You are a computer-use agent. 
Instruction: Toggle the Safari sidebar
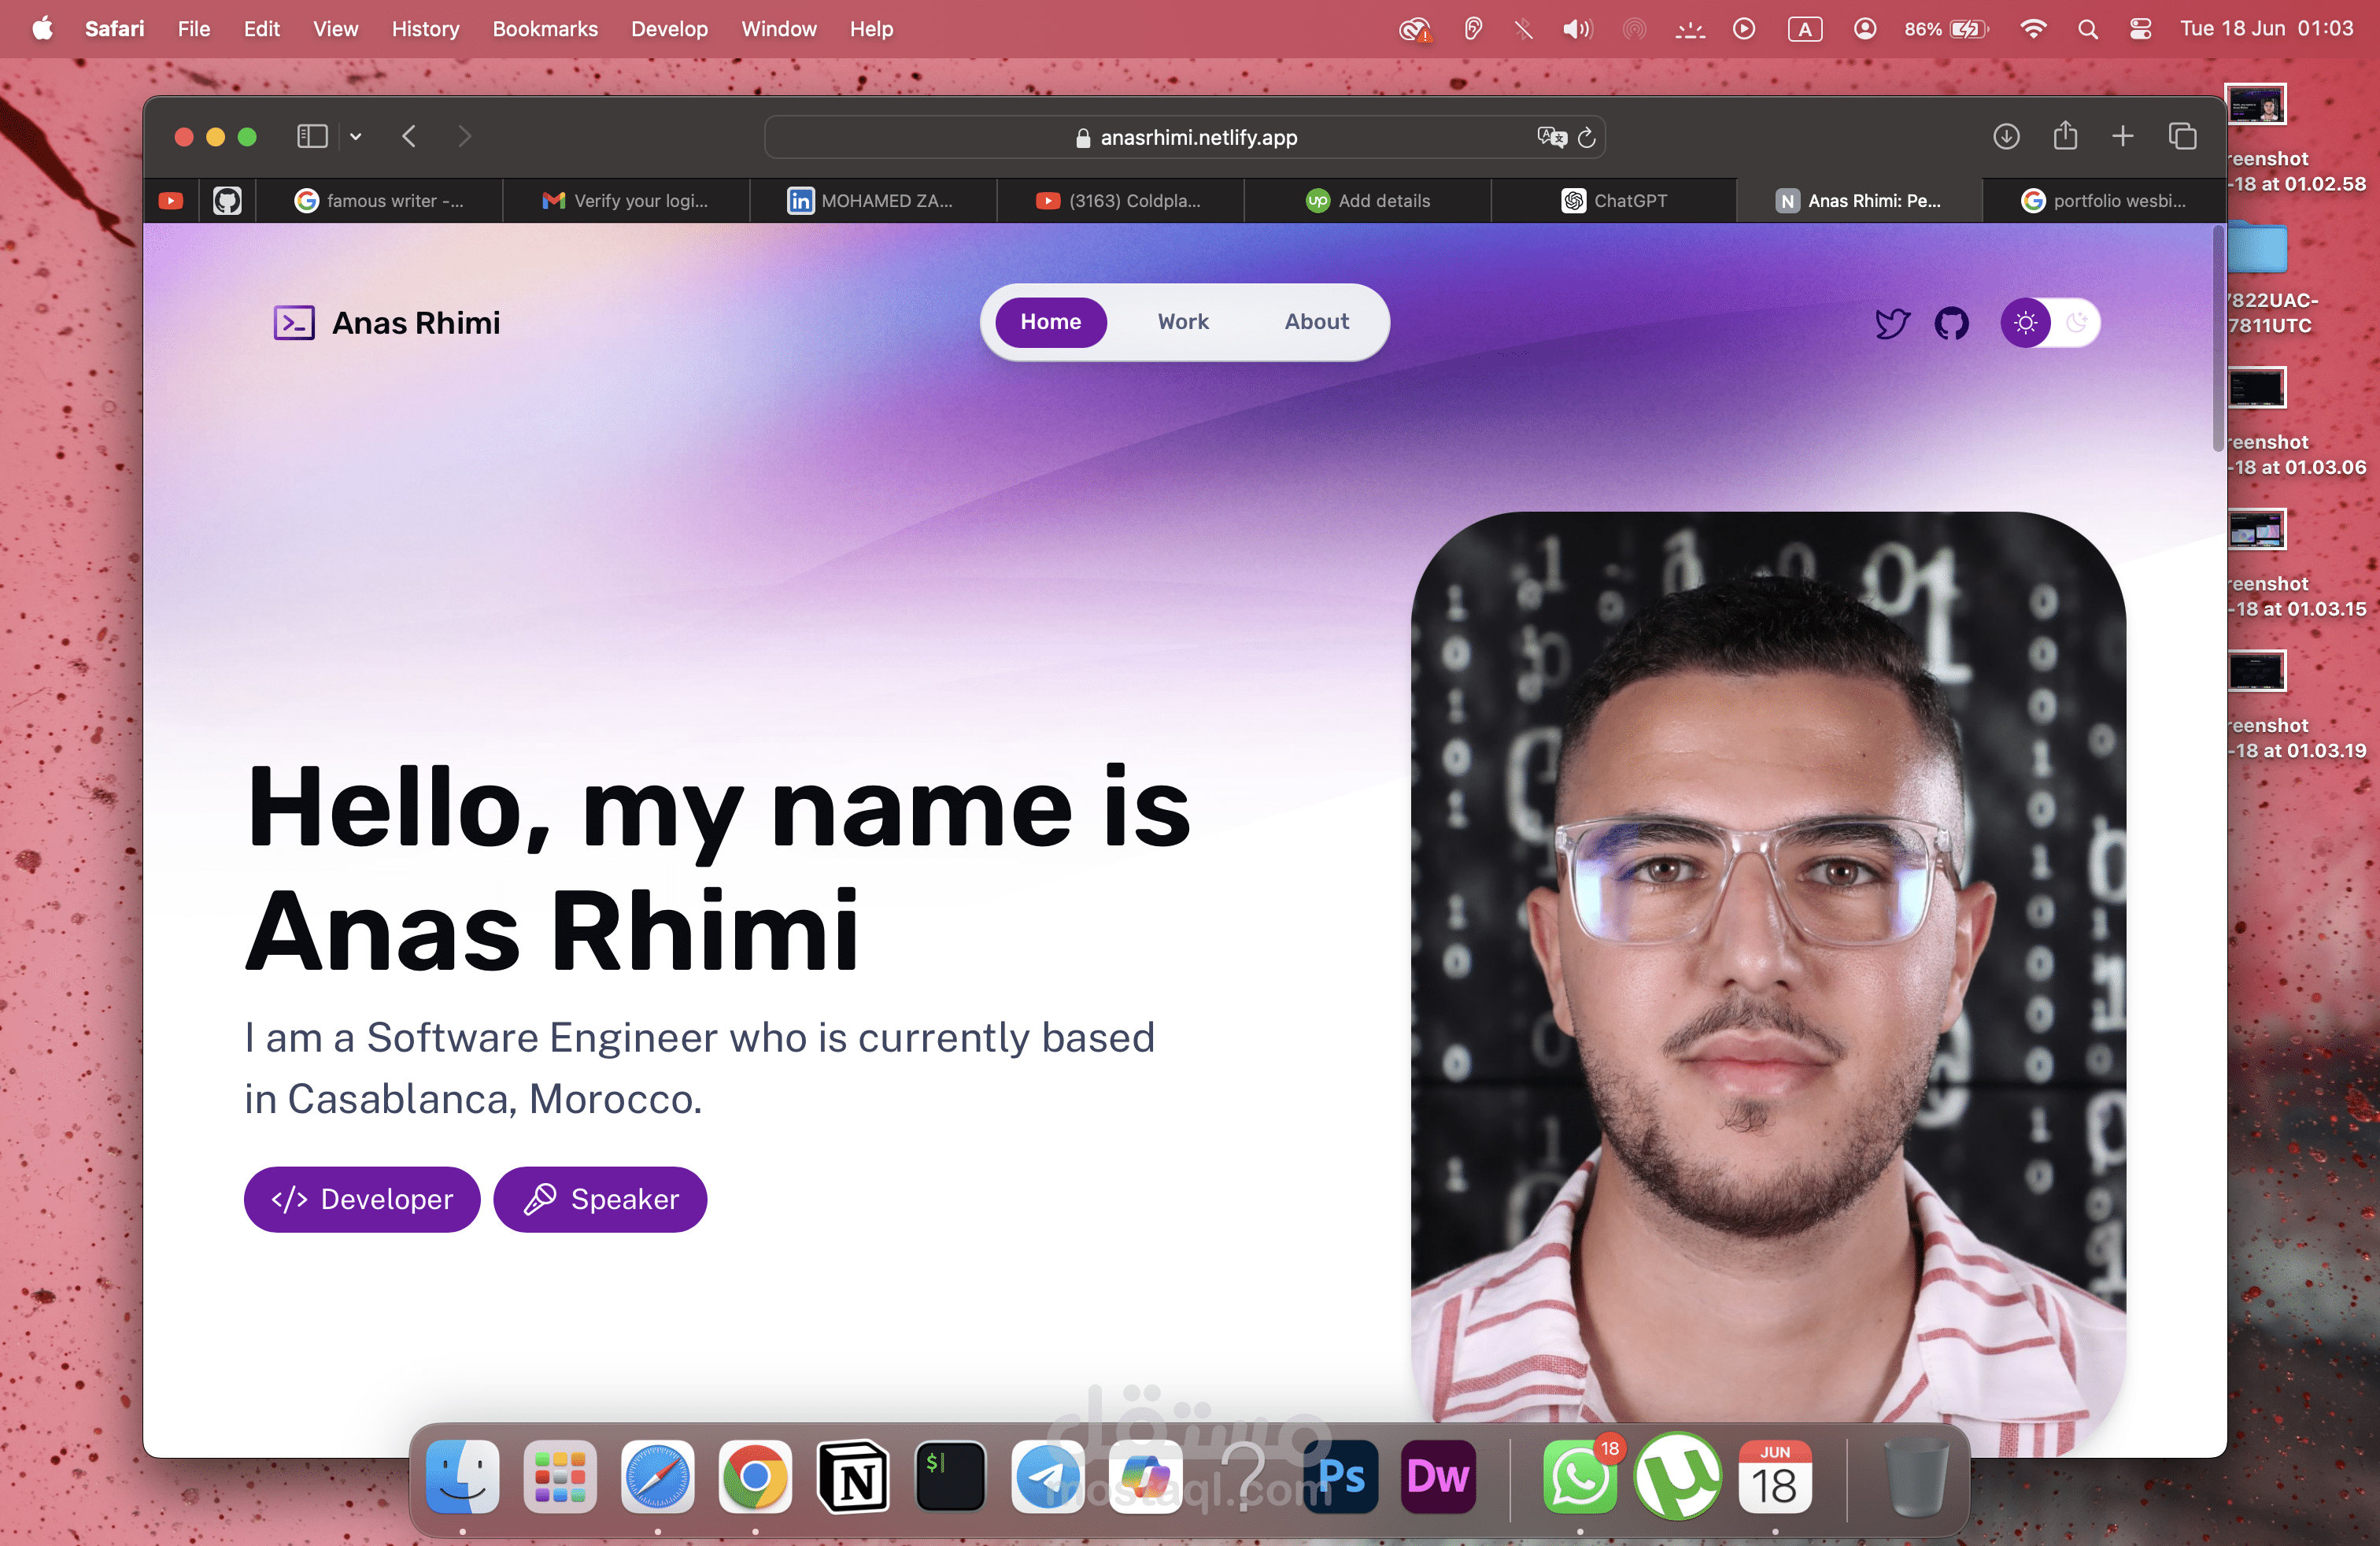point(312,136)
